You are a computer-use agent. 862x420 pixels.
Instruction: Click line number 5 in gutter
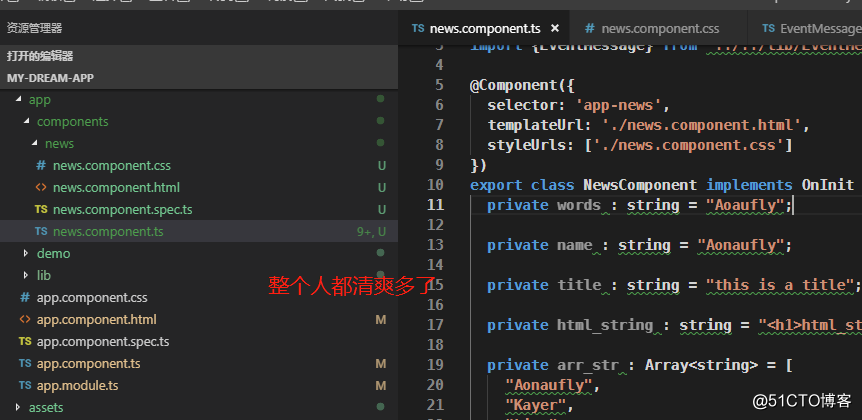pyautogui.click(x=439, y=85)
